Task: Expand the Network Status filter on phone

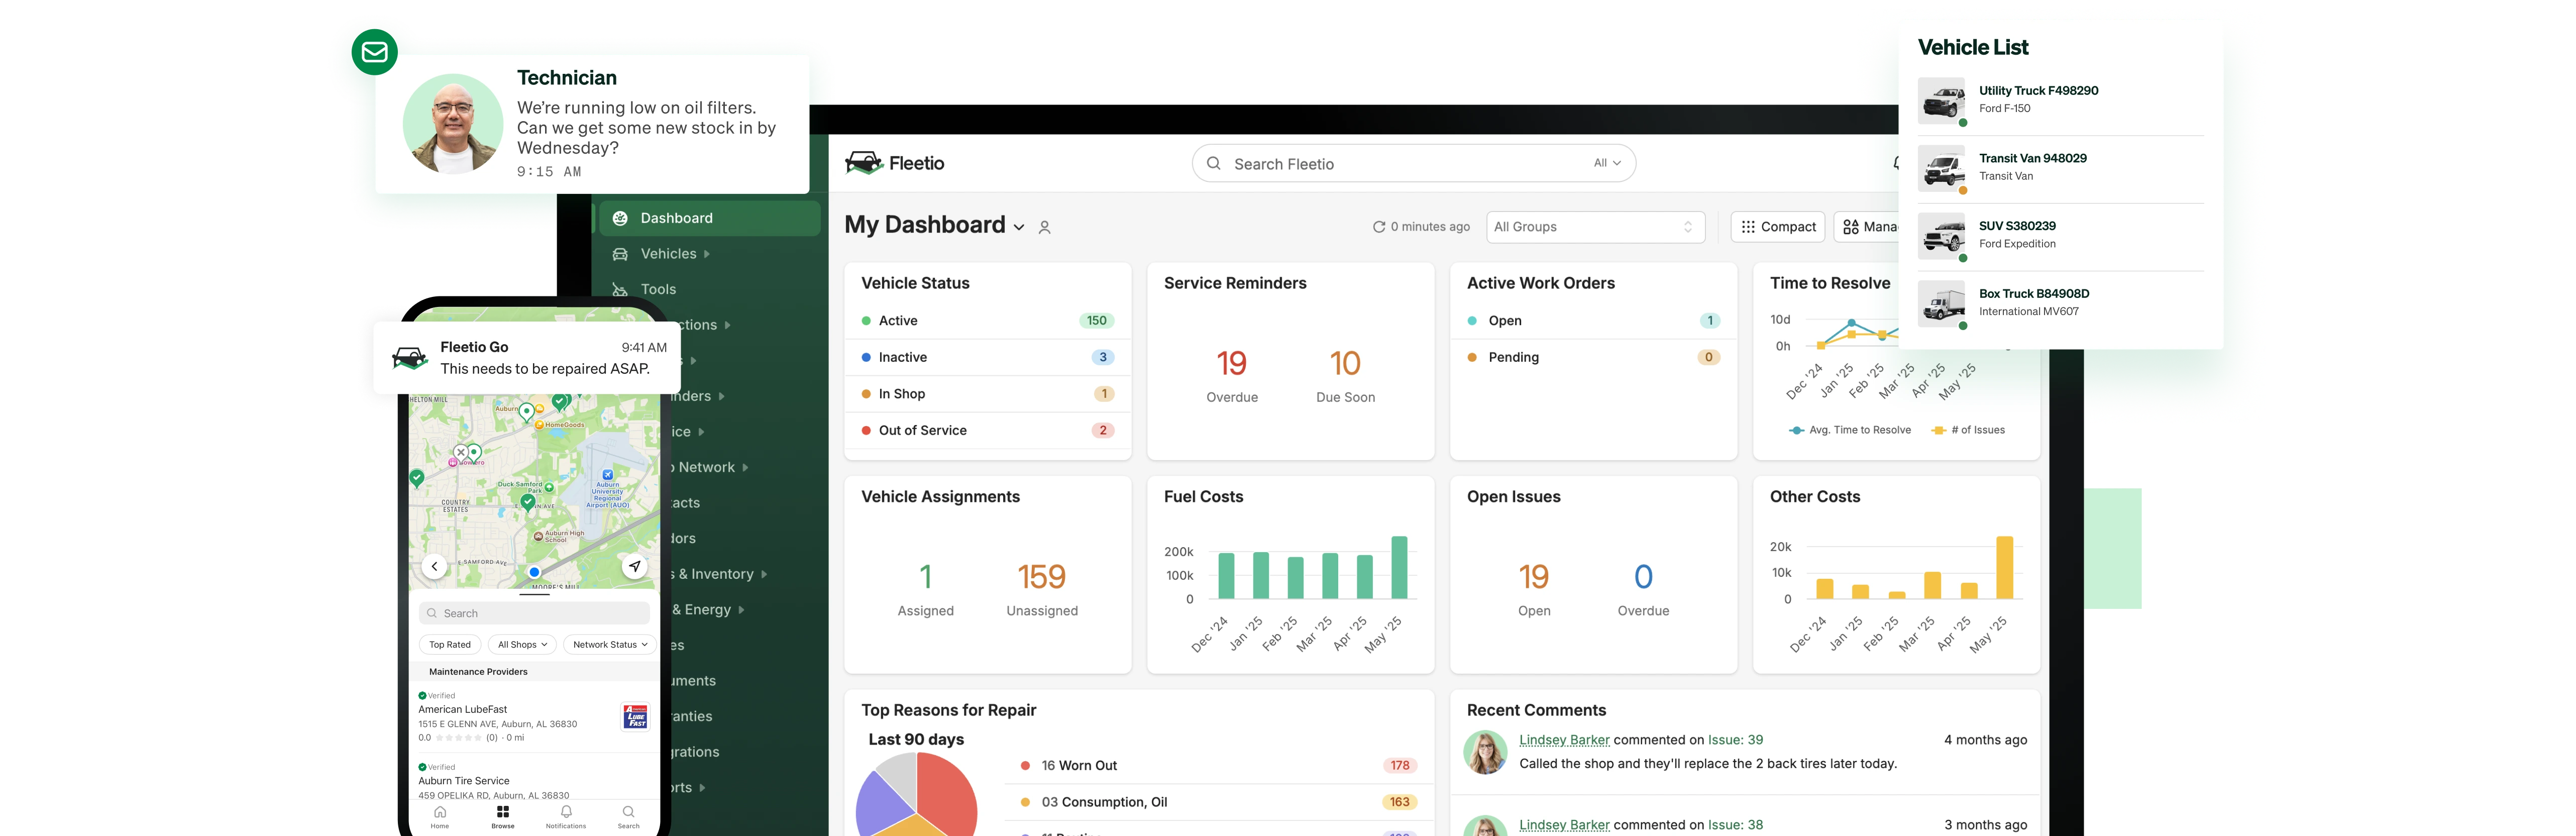Action: (610, 645)
